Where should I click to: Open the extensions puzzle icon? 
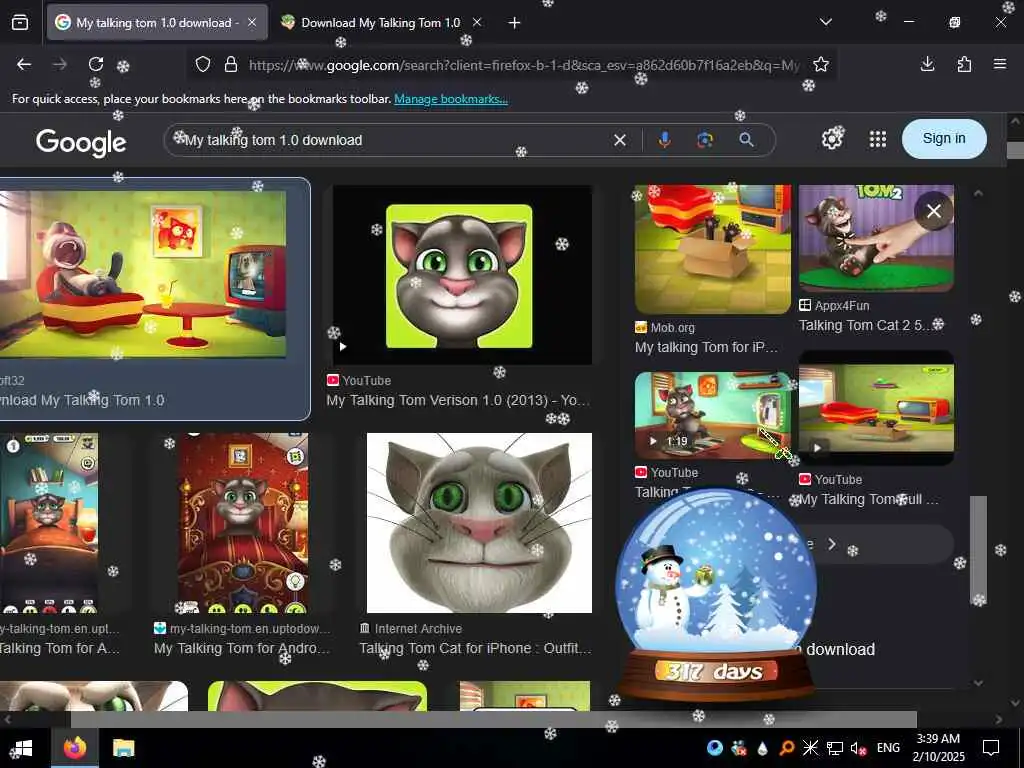point(964,64)
